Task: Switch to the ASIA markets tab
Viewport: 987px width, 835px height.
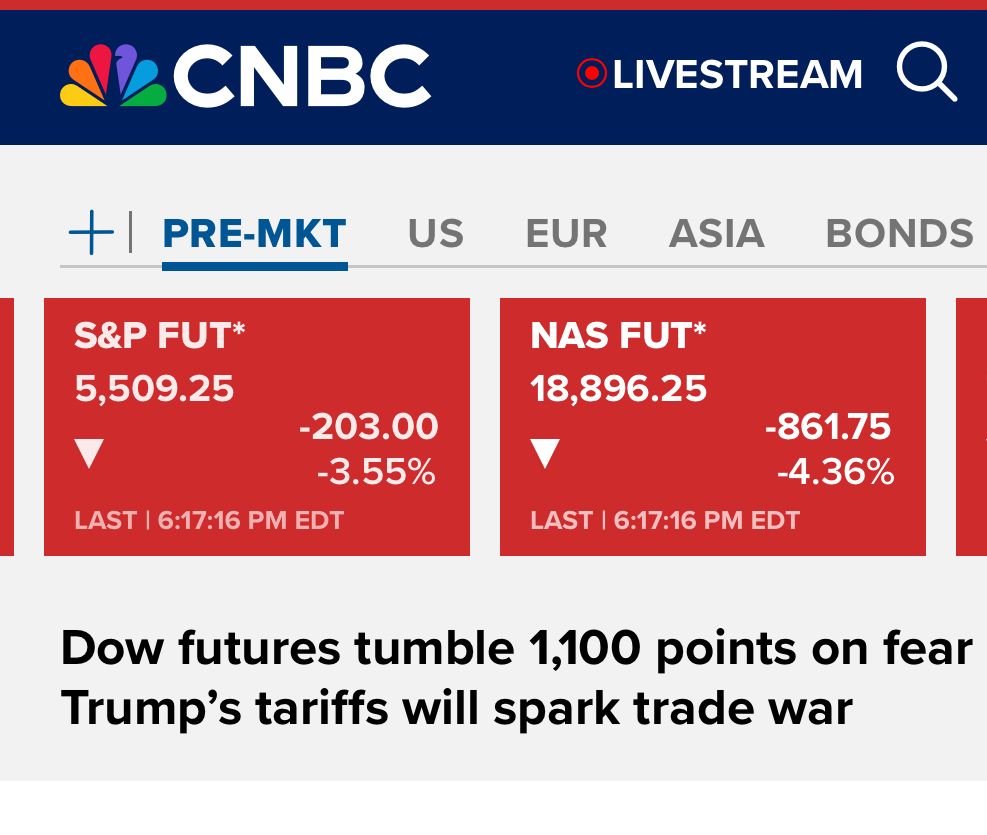Action: [716, 233]
